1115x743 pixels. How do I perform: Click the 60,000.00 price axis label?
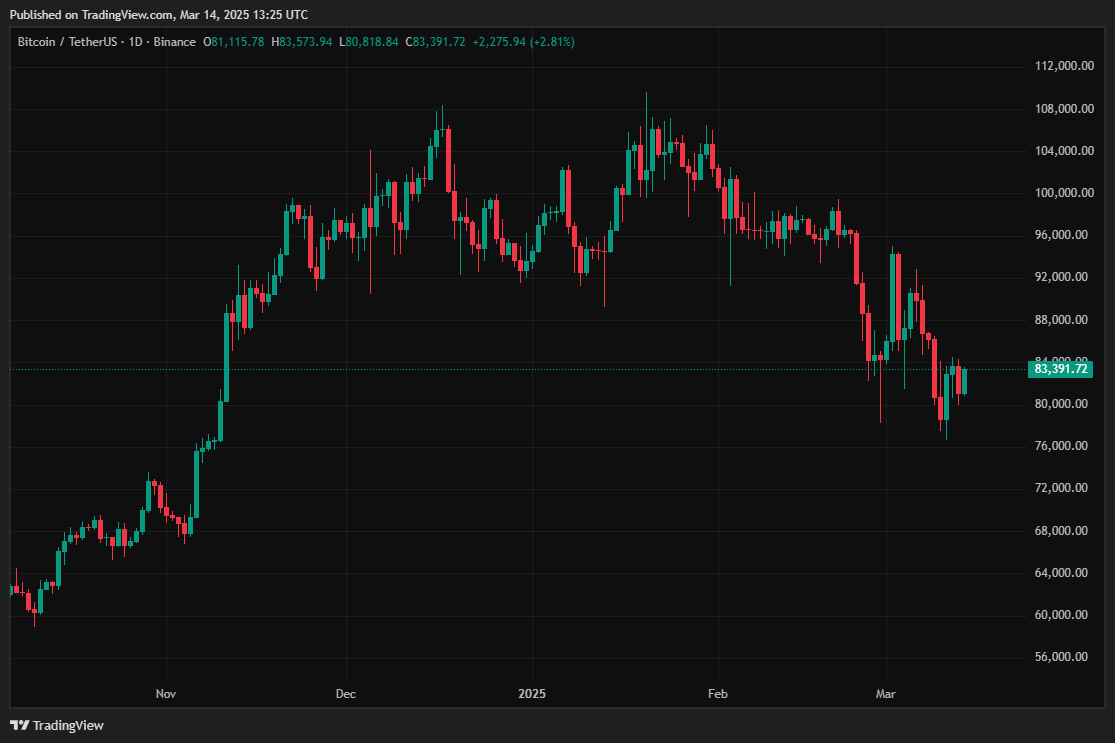[1061, 615]
